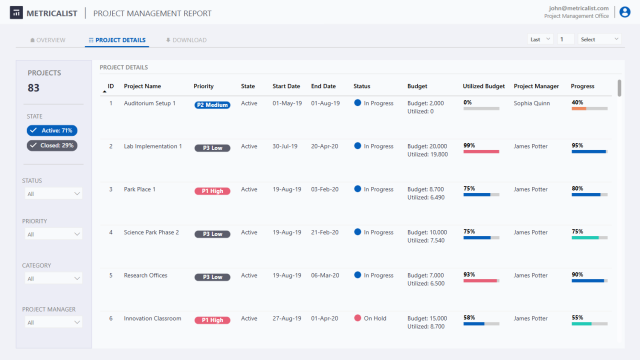Sort by State column header
The height and width of the screenshot is (360, 640).
pyautogui.click(x=248, y=86)
